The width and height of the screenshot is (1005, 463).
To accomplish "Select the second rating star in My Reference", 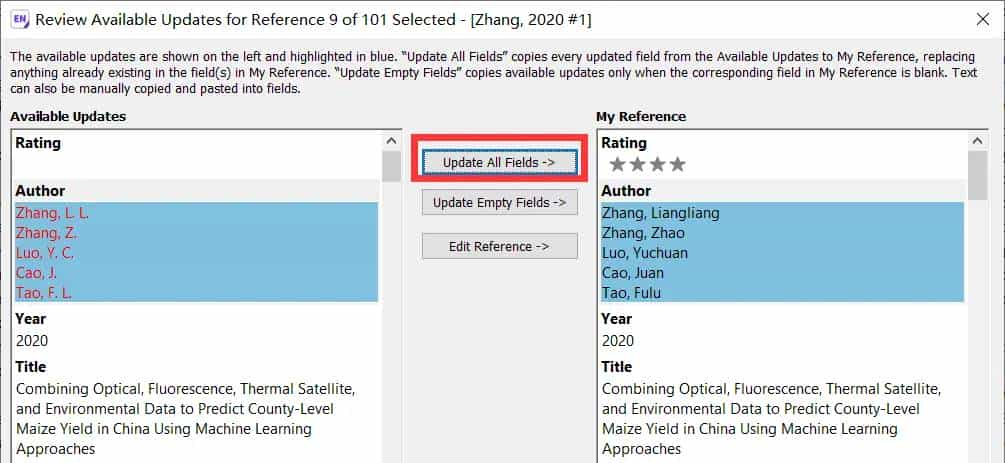I will click(638, 164).
